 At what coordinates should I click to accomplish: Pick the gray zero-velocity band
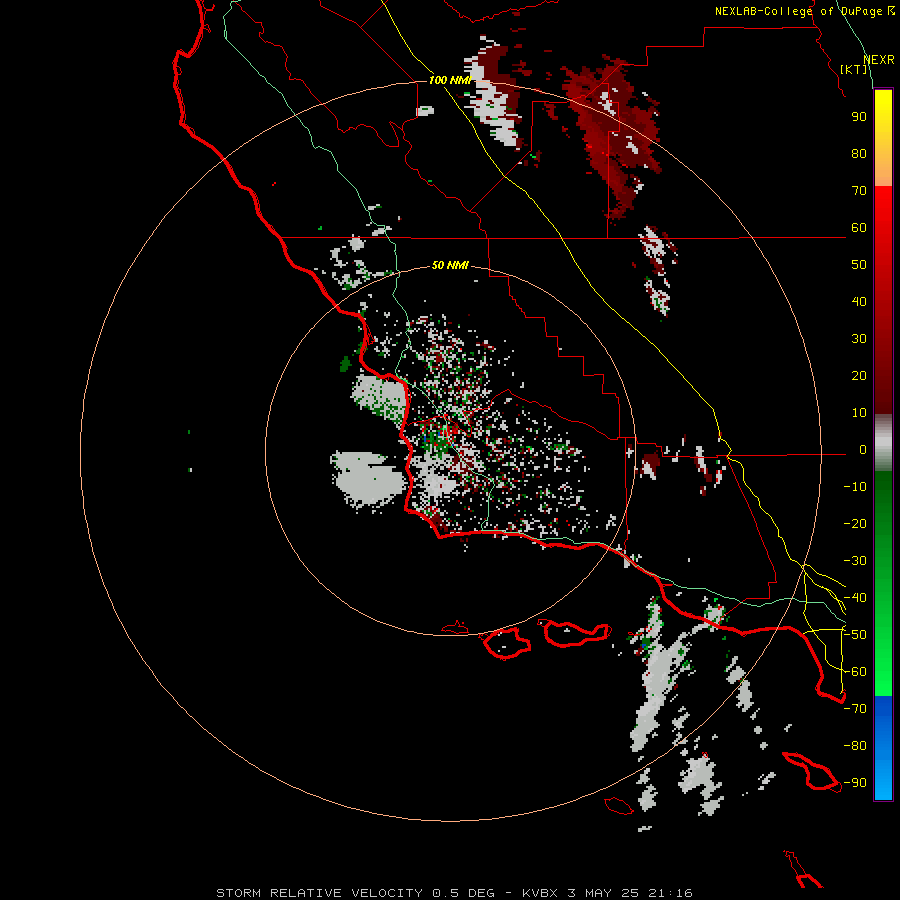[883, 443]
